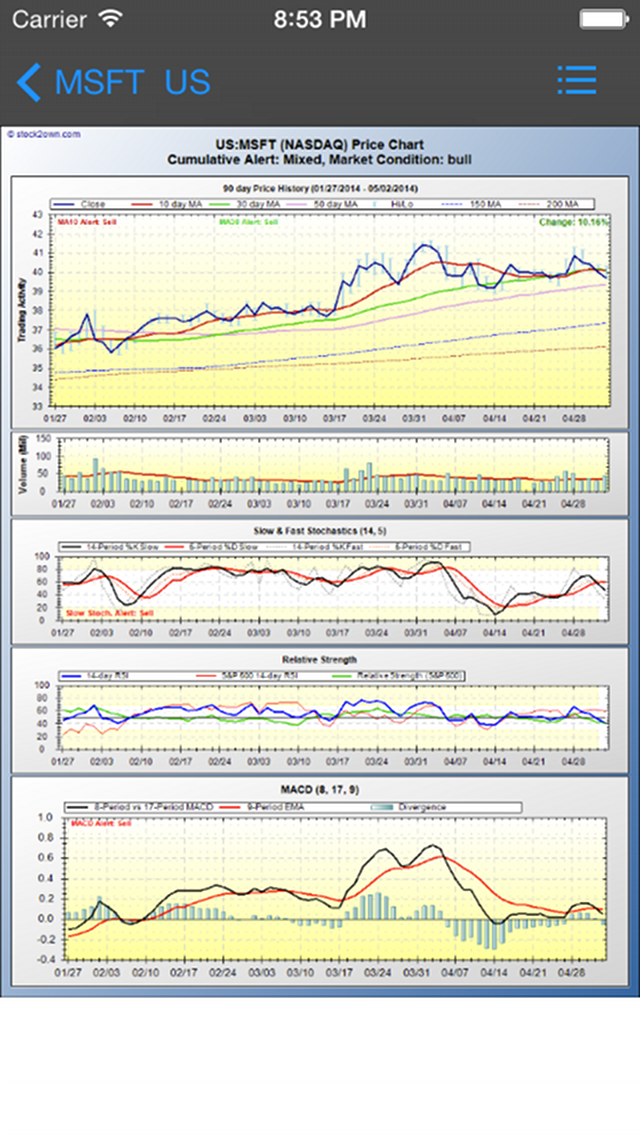Click the stock2own.com copyright text
This screenshot has width=640, height=1136.
point(43,134)
